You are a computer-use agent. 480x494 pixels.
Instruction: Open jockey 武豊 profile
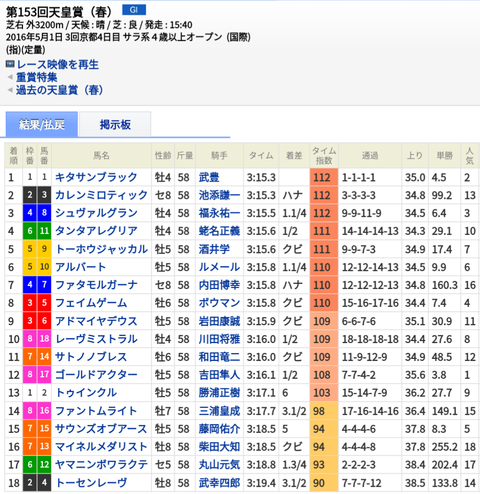pyautogui.click(x=209, y=177)
